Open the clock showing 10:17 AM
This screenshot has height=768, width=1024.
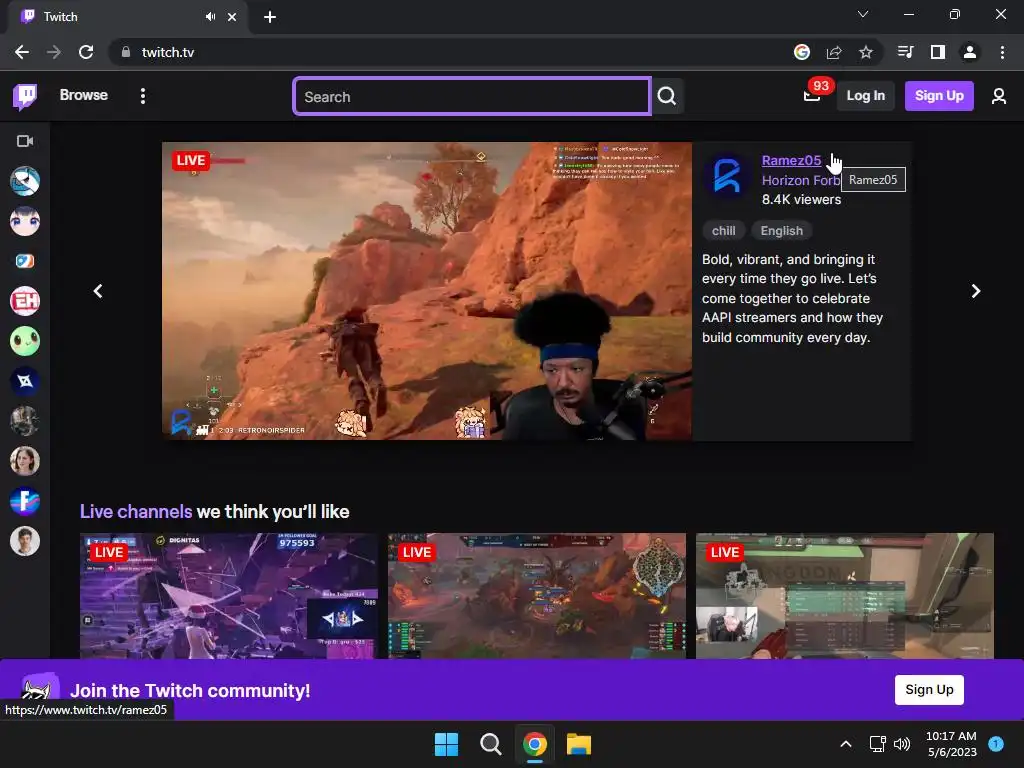[x=952, y=744]
